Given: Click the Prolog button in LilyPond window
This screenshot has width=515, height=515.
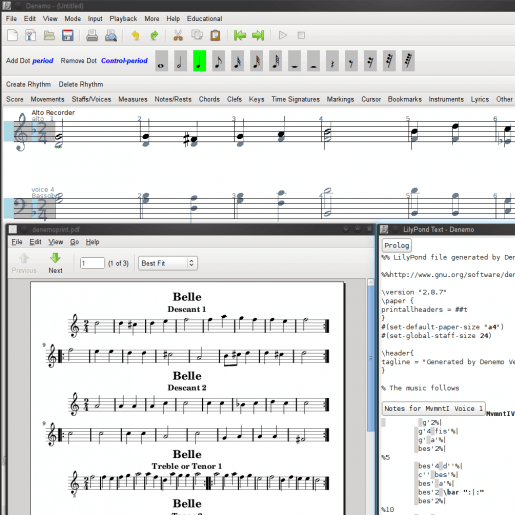Looking at the screenshot, I should coord(397,245).
